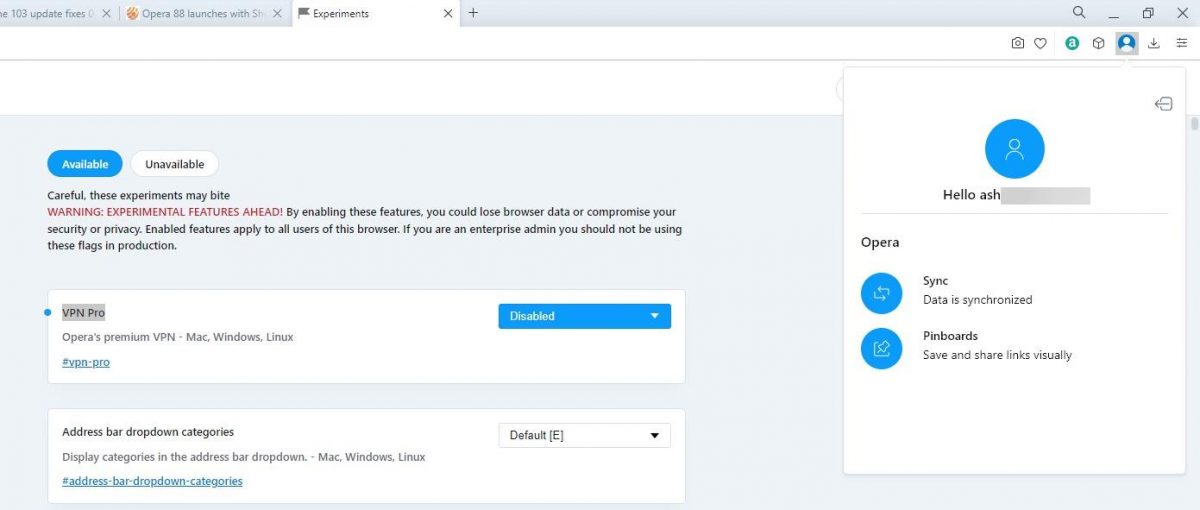
Task: Open the extensions cube icon
Action: [1098, 43]
